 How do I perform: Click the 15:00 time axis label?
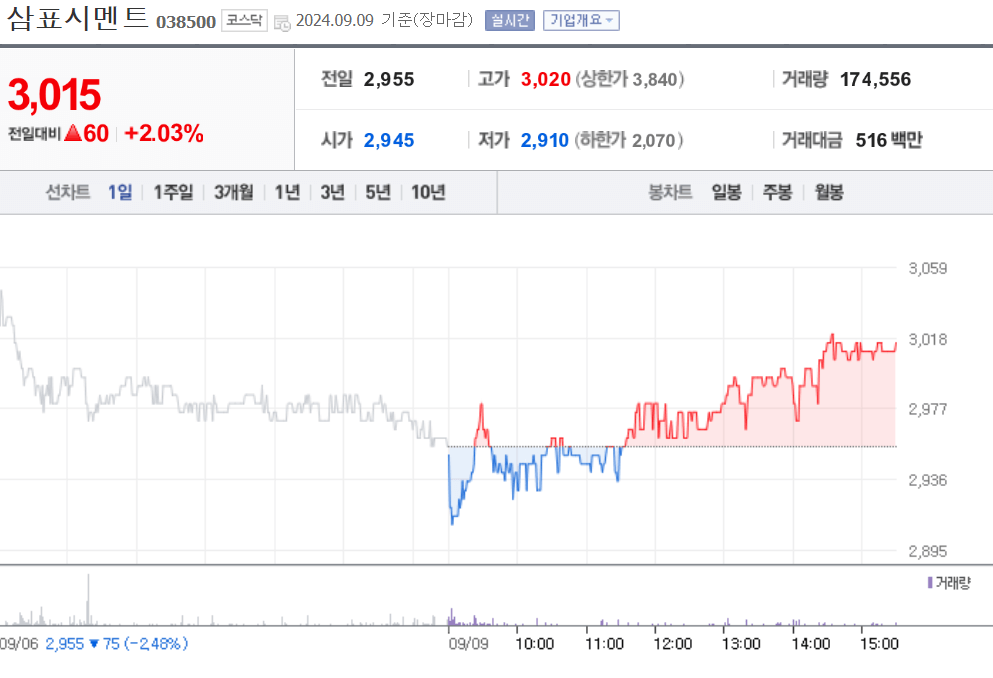tap(879, 644)
